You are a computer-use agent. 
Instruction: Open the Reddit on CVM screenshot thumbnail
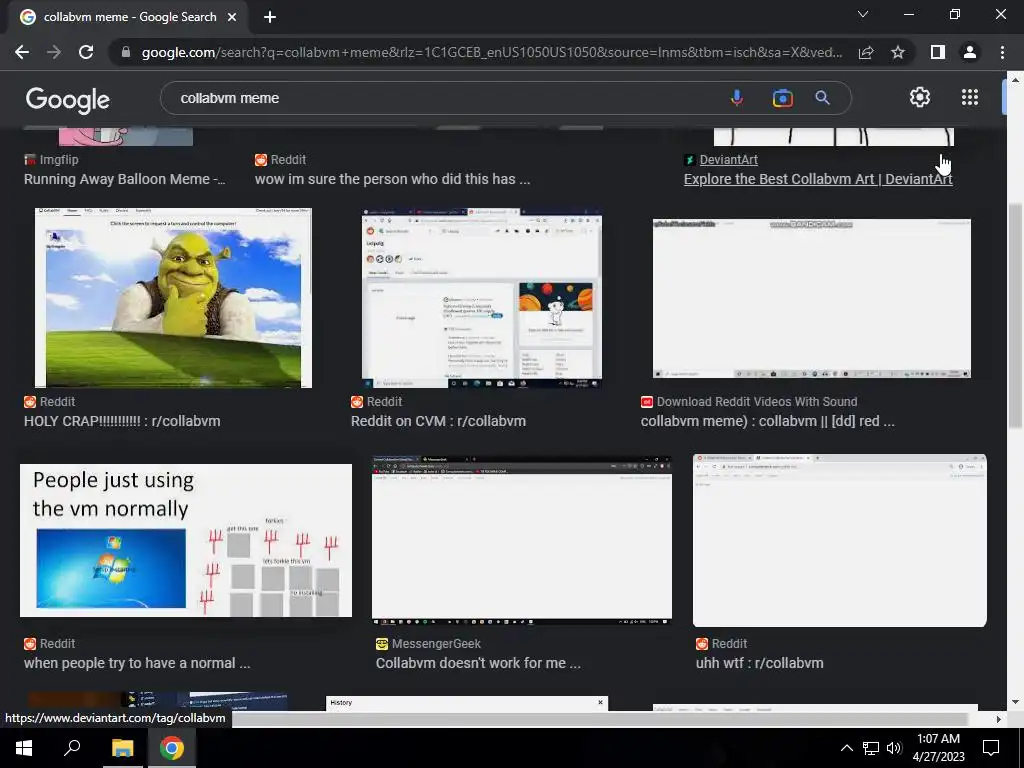[x=482, y=298]
